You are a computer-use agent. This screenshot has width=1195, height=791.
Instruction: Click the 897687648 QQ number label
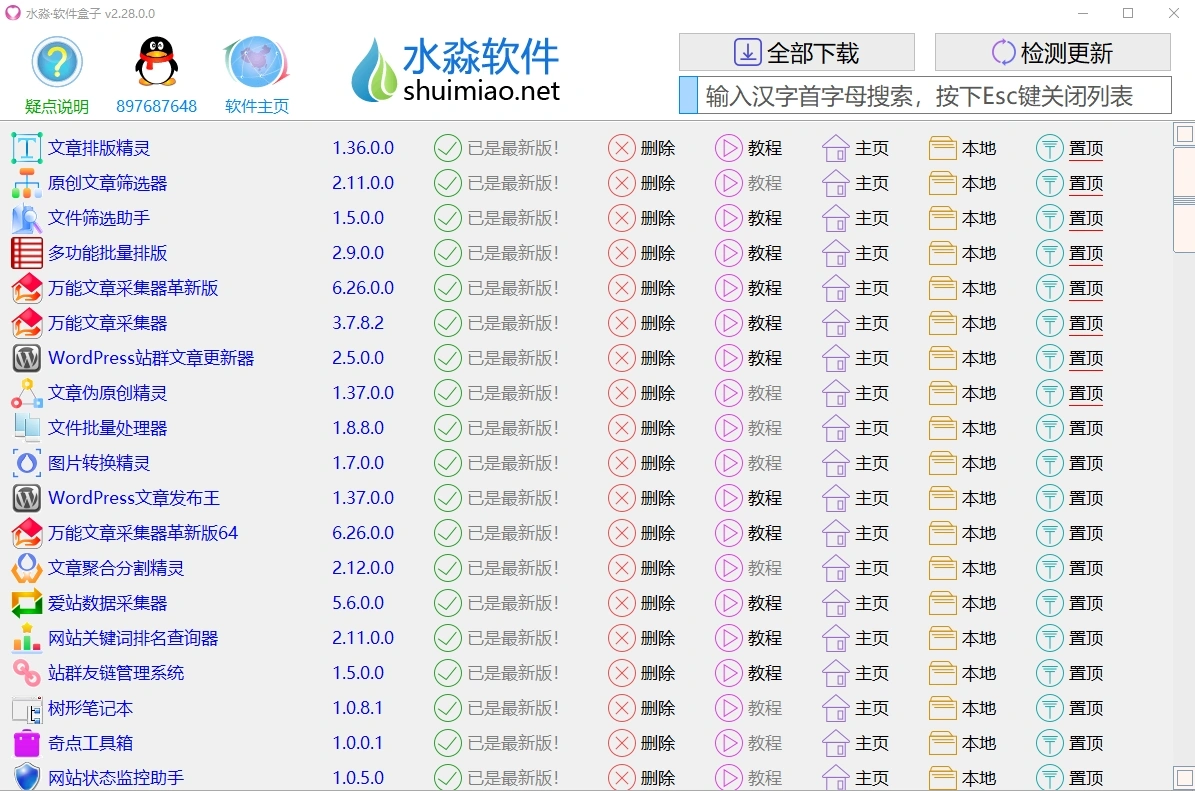point(156,106)
